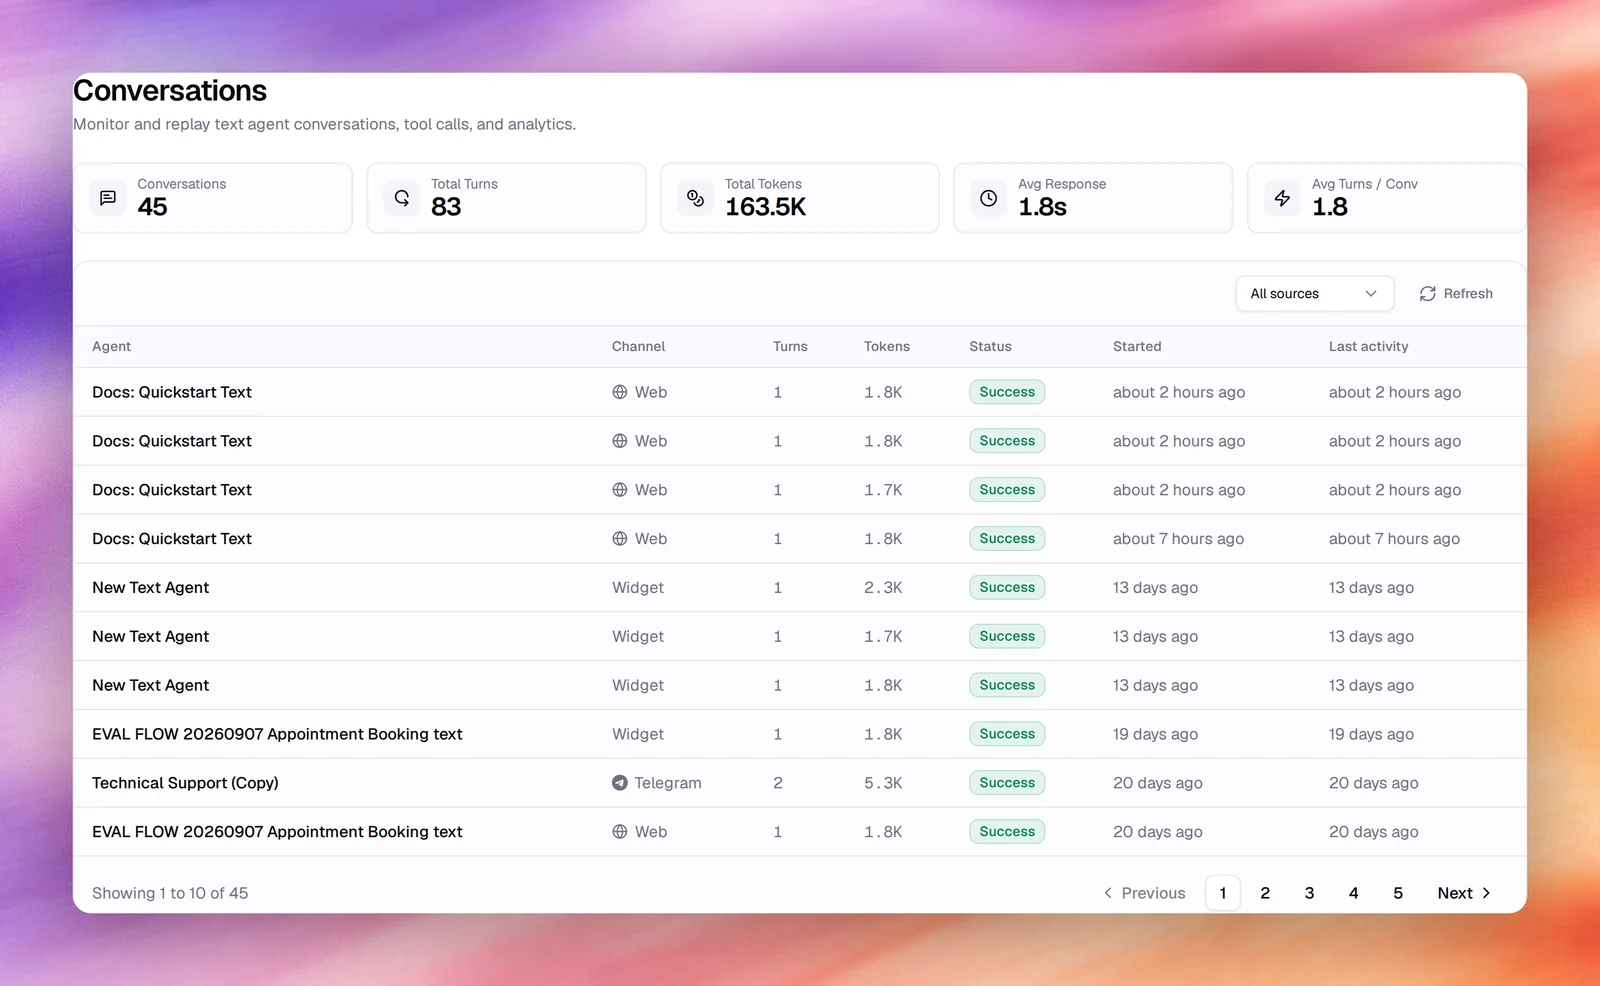
Task: Click the Conversations stat card message icon
Action: tap(108, 198)
